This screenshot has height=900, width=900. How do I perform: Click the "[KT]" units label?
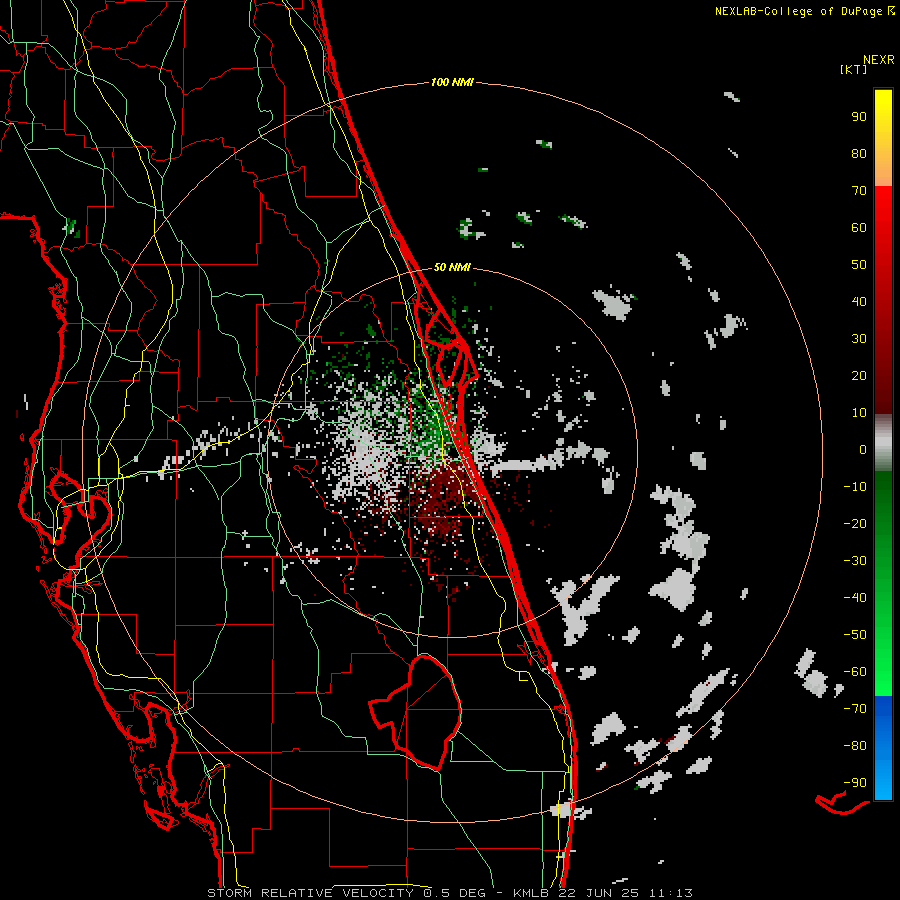point(854,69)
